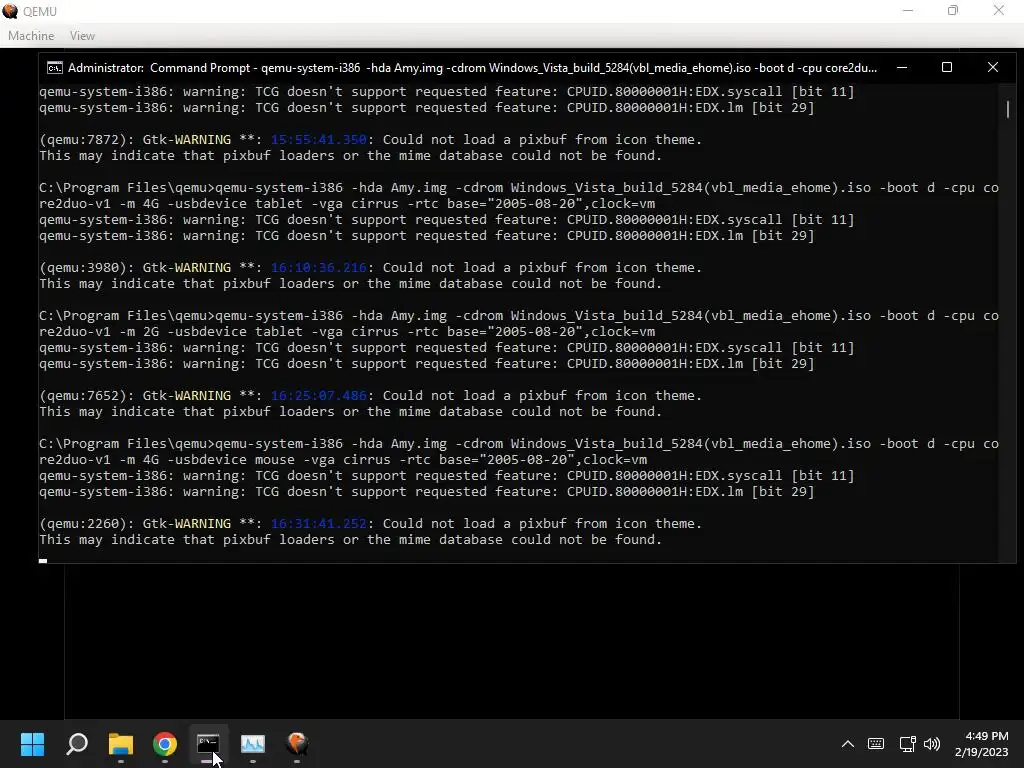Restore the QEMU window size
Screen dimensions: 1024x768
pyautogui.click(x=953, y=10)
